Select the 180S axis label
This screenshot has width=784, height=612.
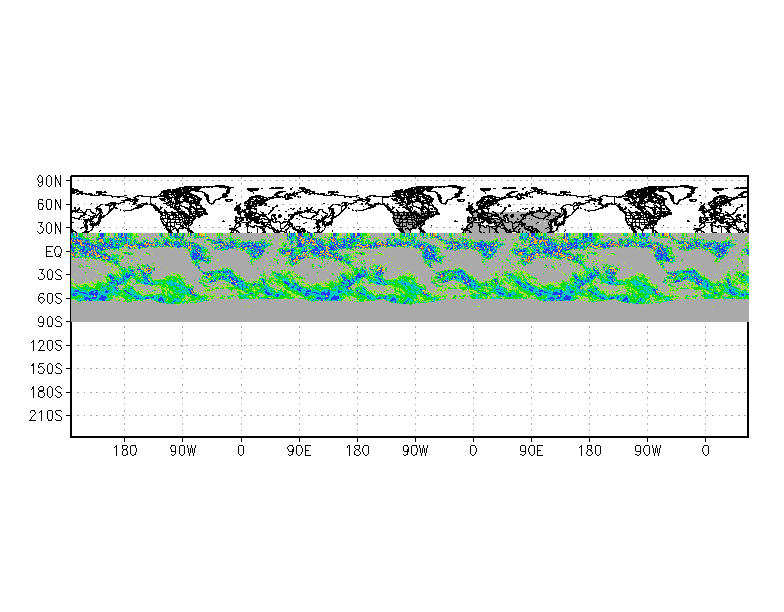(46, 392)
